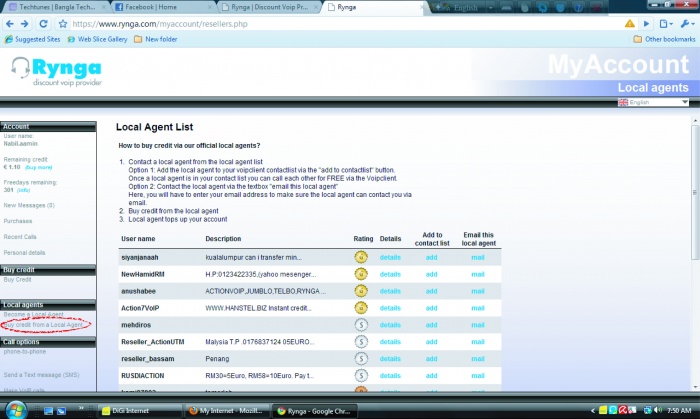
Task: Click the buy more credit link
Action: (x=38, y=167)
